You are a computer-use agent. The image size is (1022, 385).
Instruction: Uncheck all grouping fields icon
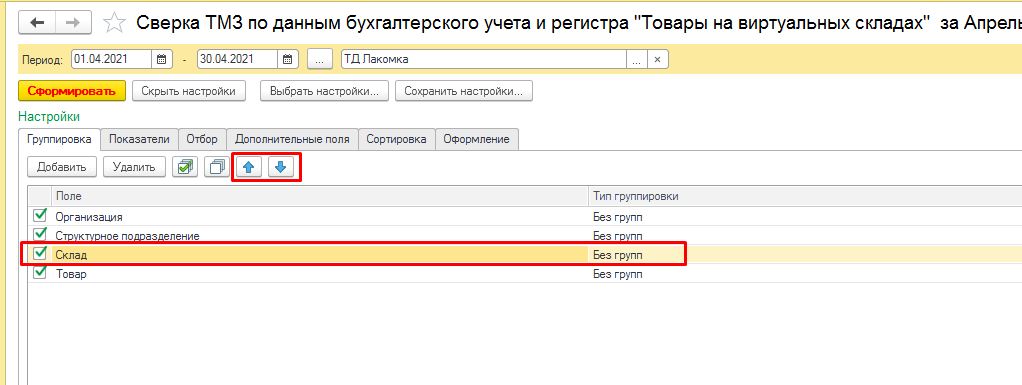216,167
